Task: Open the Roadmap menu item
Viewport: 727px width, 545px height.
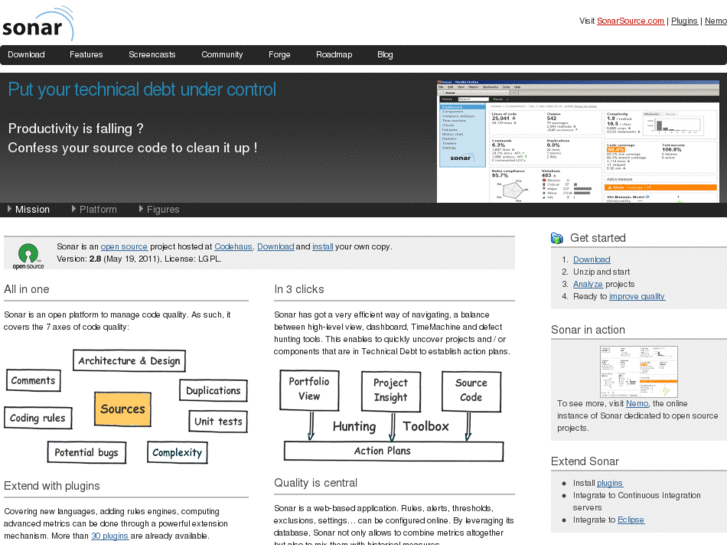Action: pos(334,55)
